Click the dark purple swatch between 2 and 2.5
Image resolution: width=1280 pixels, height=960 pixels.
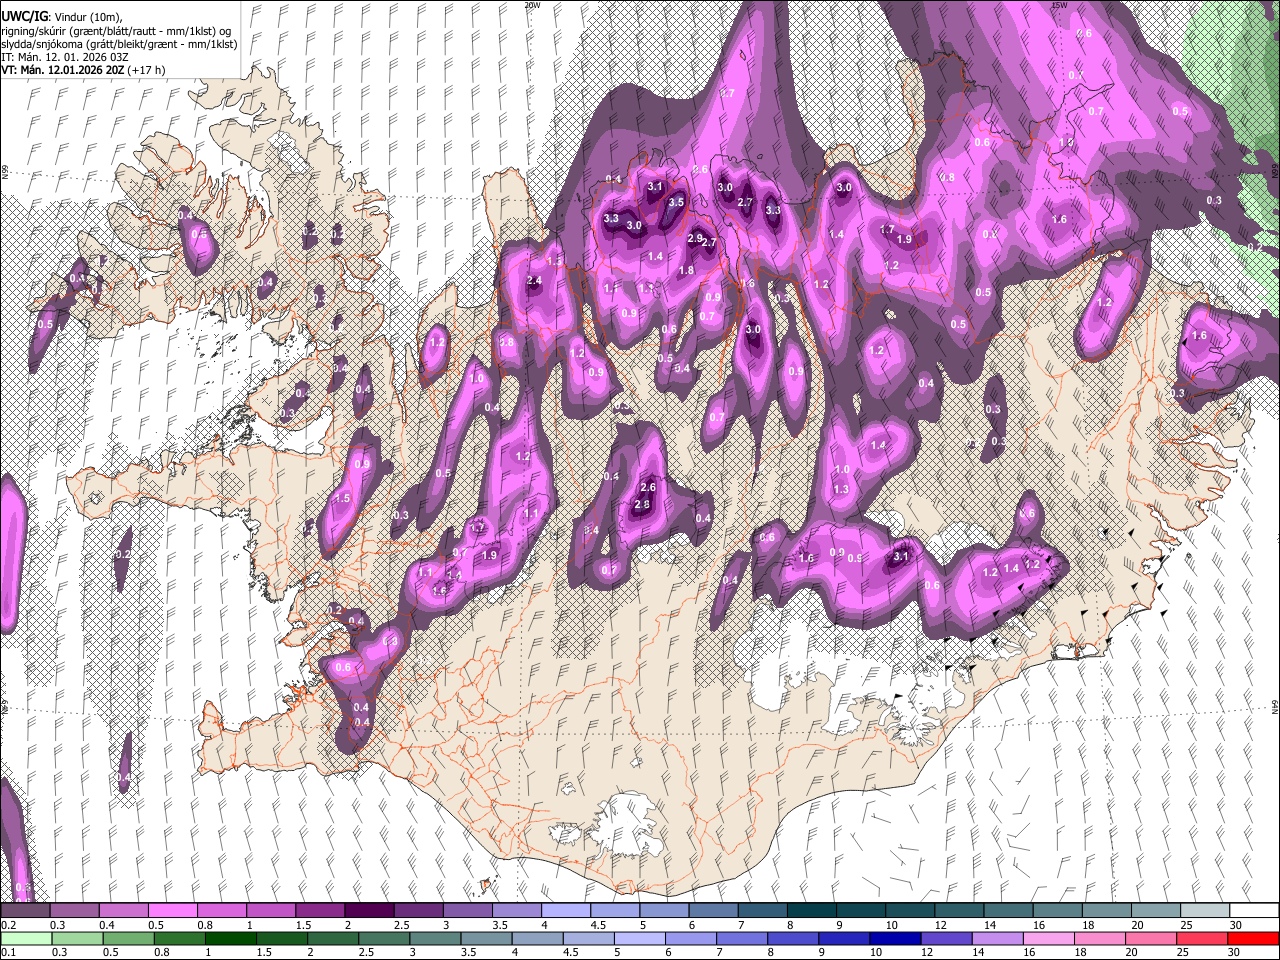click(368, 911)
